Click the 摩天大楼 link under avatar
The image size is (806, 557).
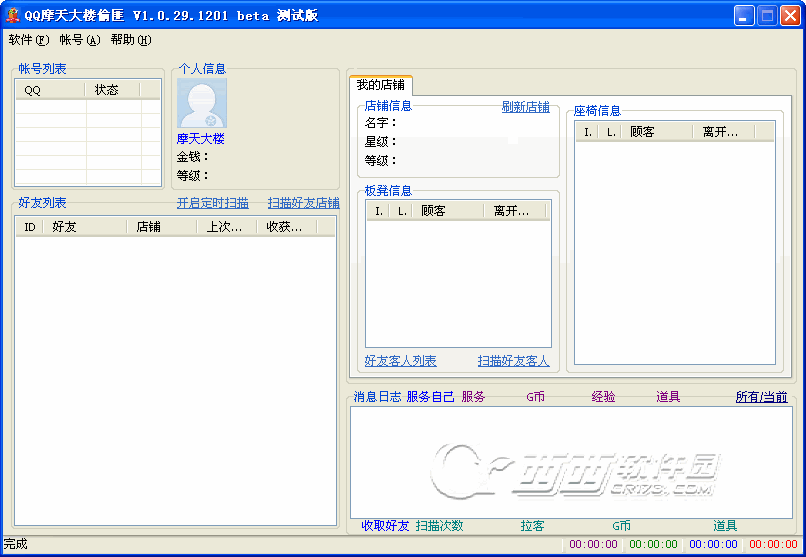pos(200,139)
